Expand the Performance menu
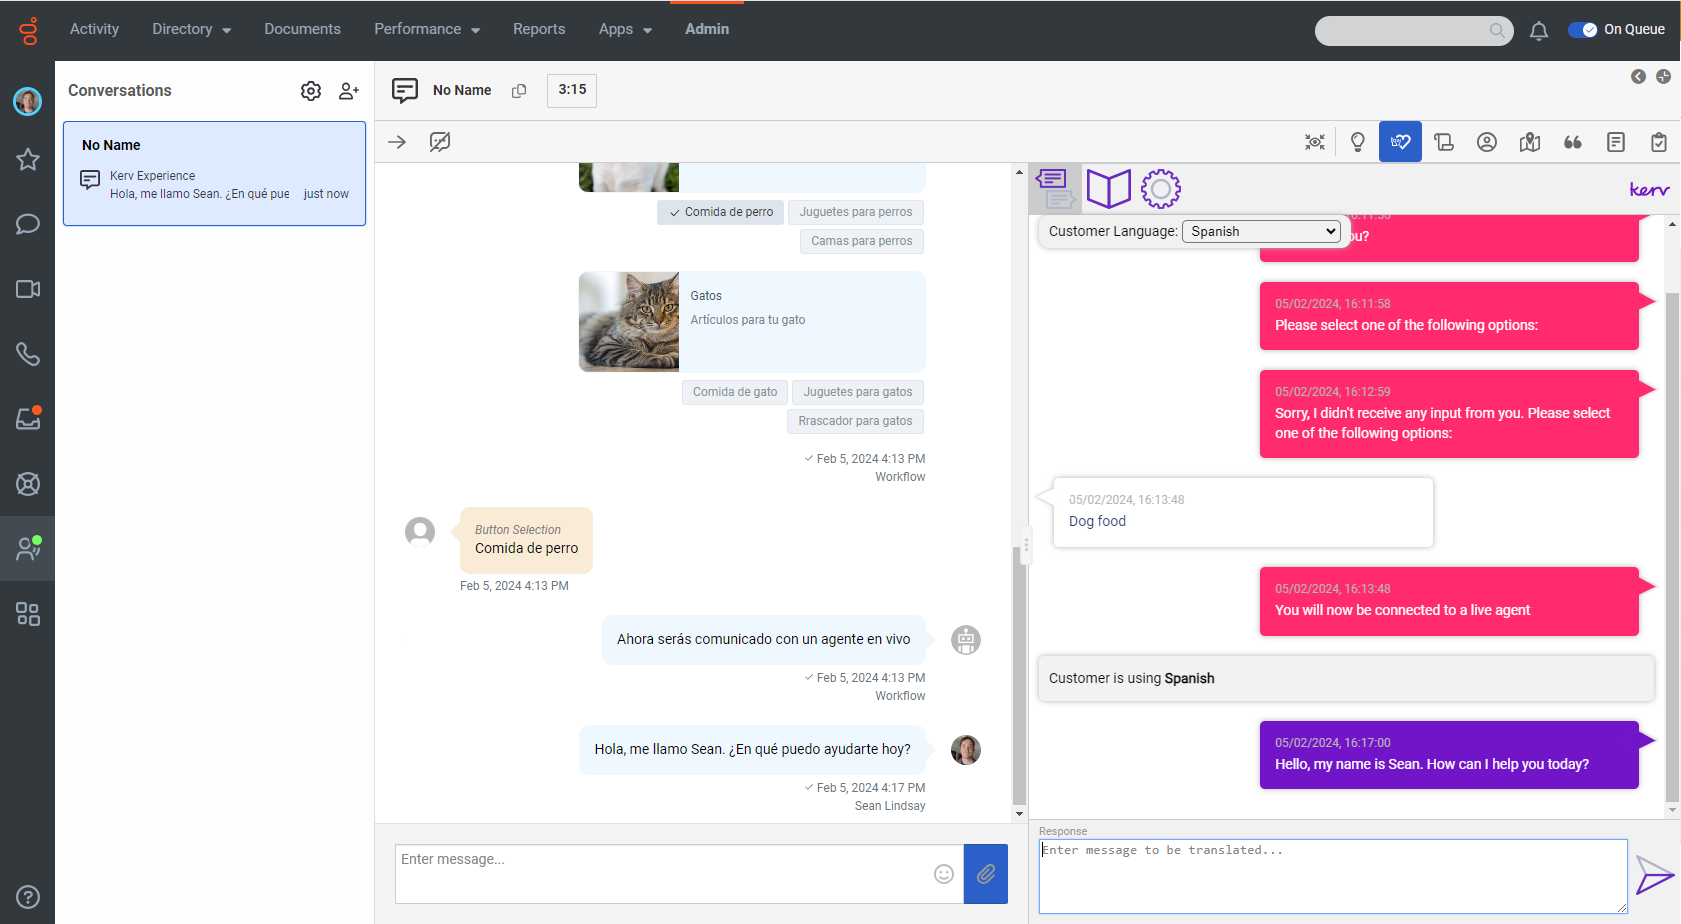This screenshot has height=924, width=1681. coord(426,29)
